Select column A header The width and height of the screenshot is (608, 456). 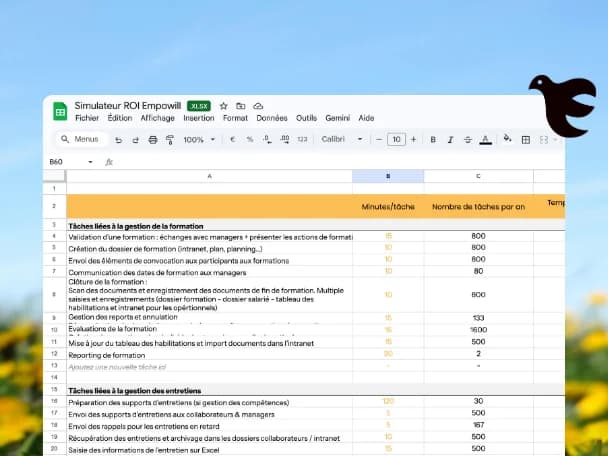pyautogui.click(x=209, y=176)
